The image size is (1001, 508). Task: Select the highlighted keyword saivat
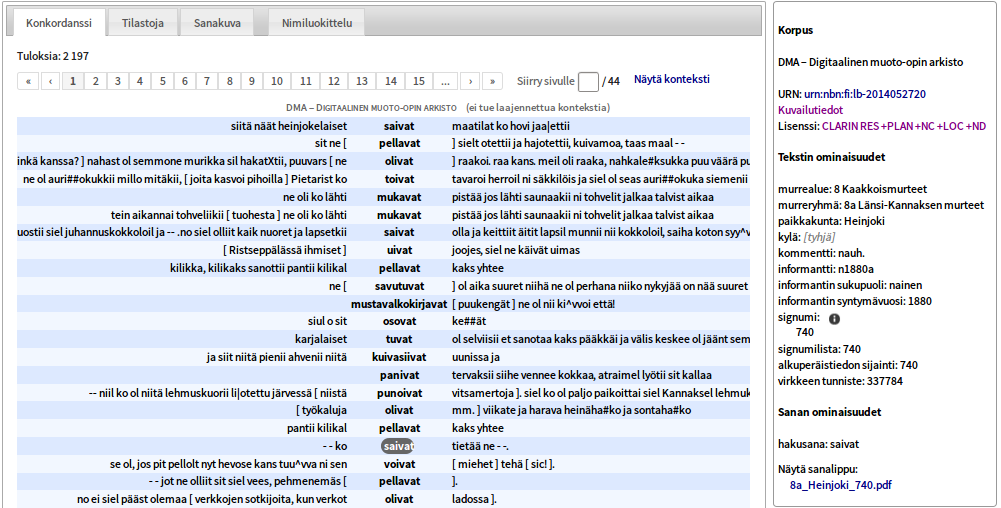coord(398,446)
